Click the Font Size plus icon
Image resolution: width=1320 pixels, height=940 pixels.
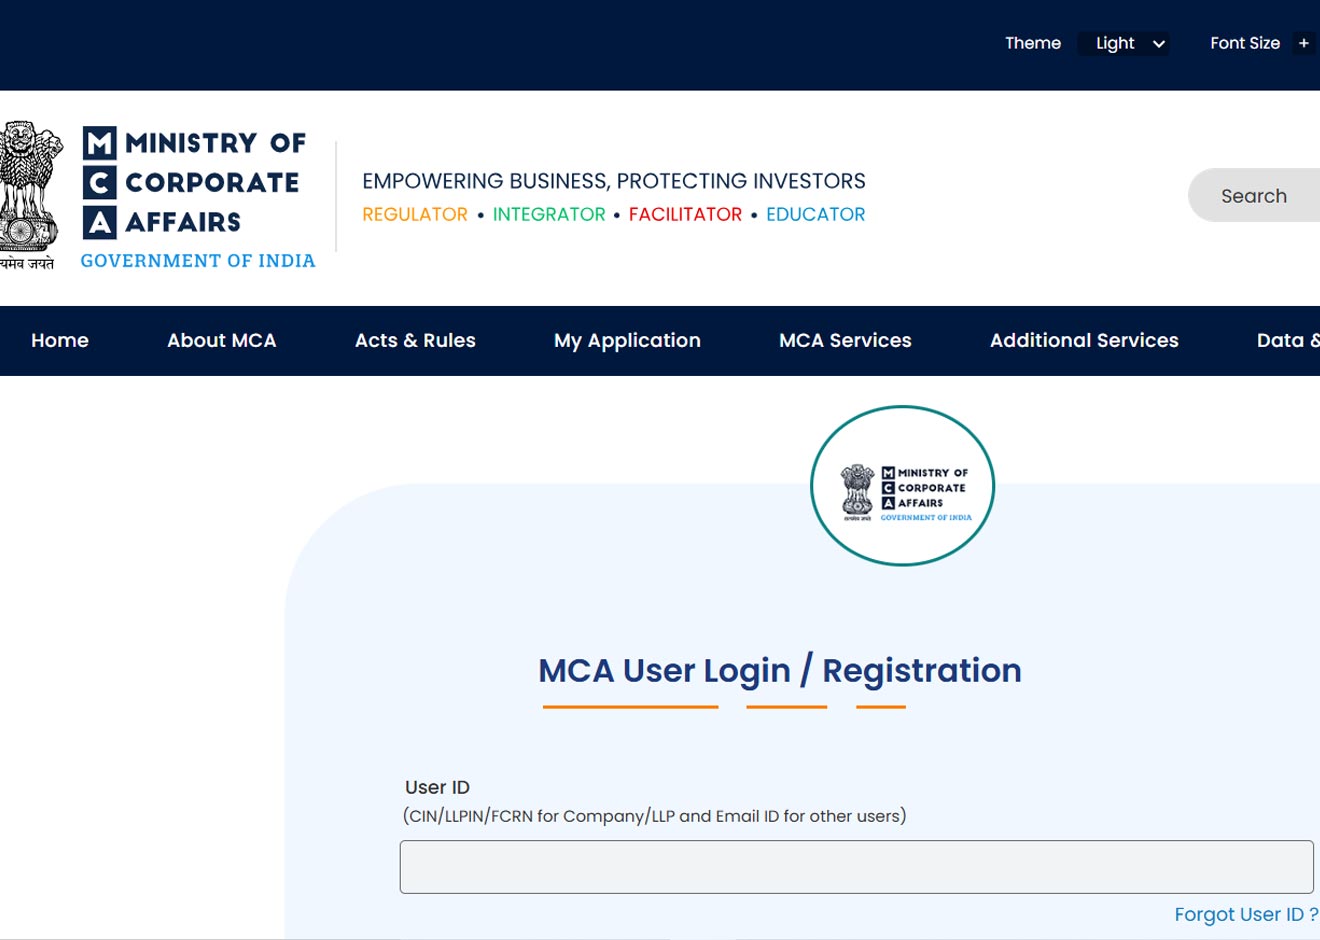point(1304,43)
